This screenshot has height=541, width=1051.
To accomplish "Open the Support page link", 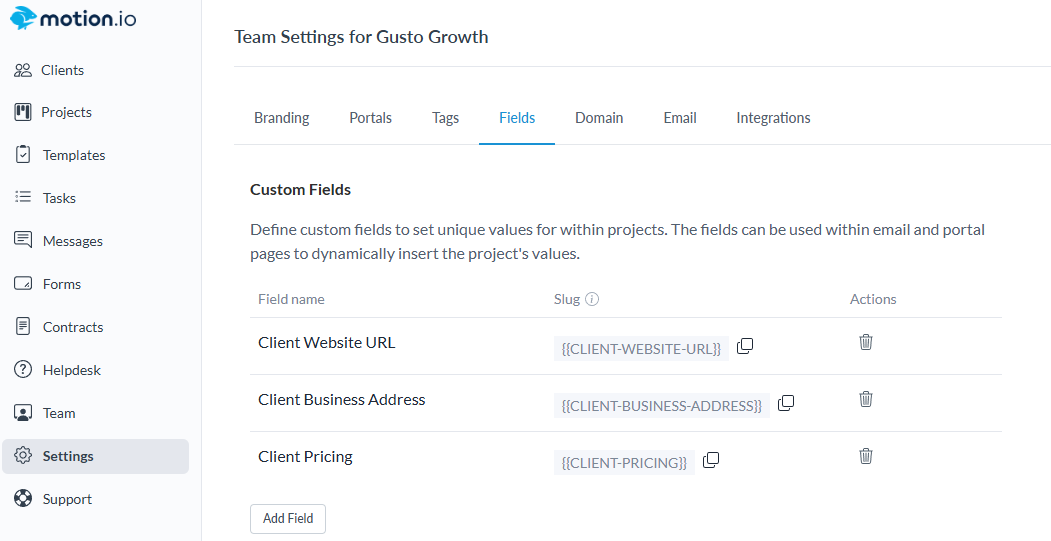I will coord(67,499).
